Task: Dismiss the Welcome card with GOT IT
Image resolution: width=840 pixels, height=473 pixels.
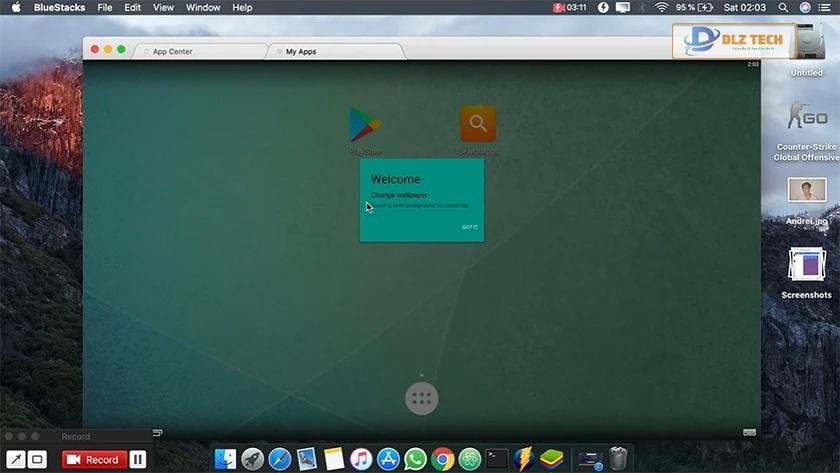Action: point(469,227)
